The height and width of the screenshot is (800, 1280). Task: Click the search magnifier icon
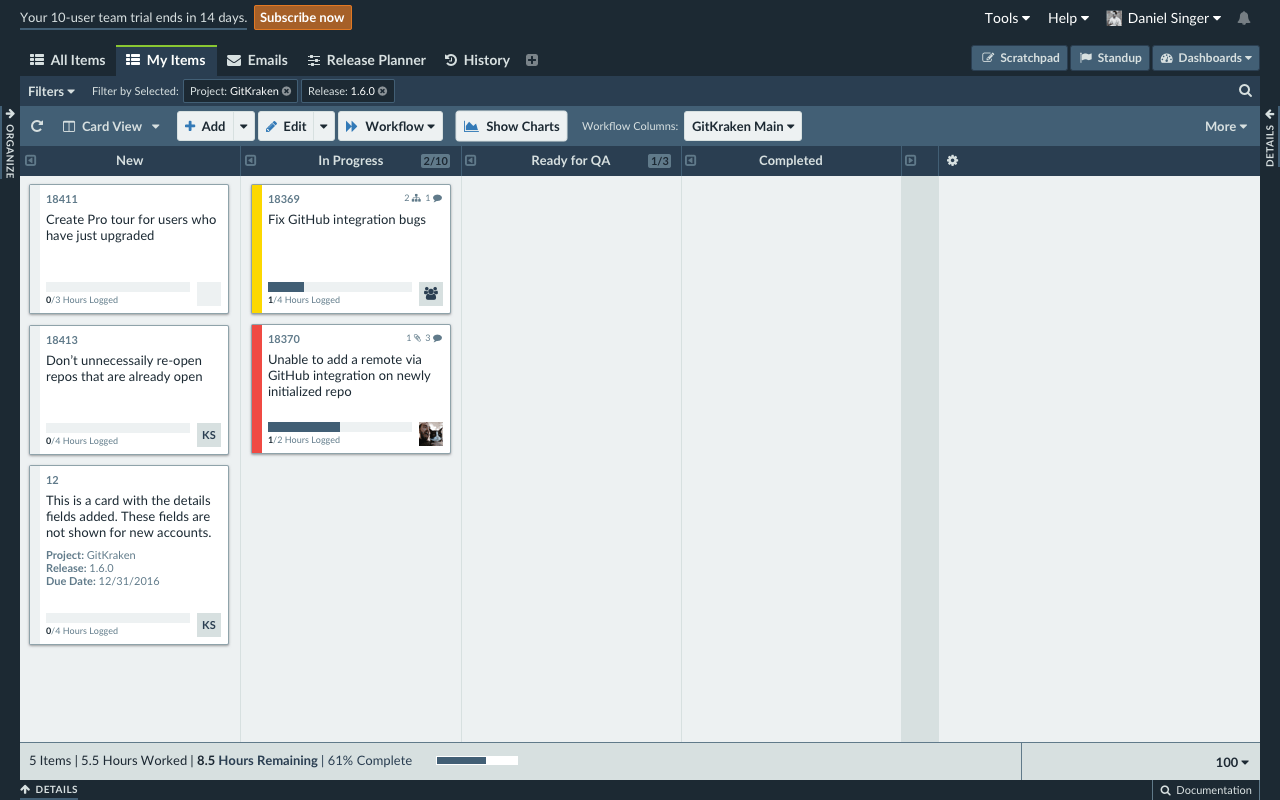click(1245, 91)
